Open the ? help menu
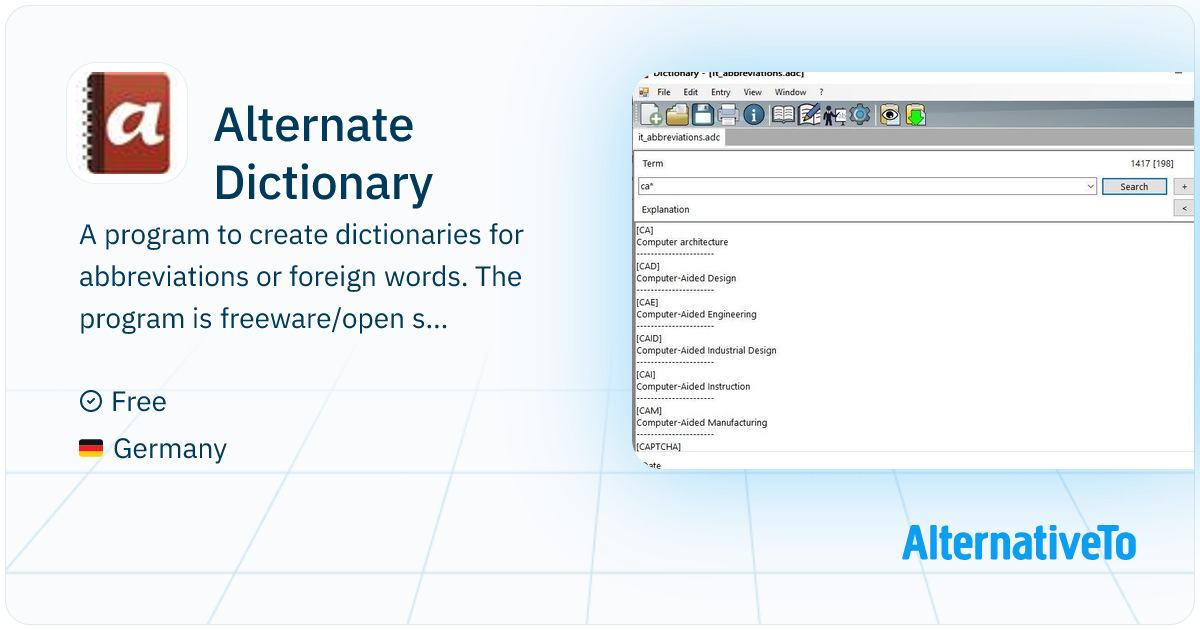The width and height of the screenshot is (1200, 630). pyautogui.click(x=821, y=92)
